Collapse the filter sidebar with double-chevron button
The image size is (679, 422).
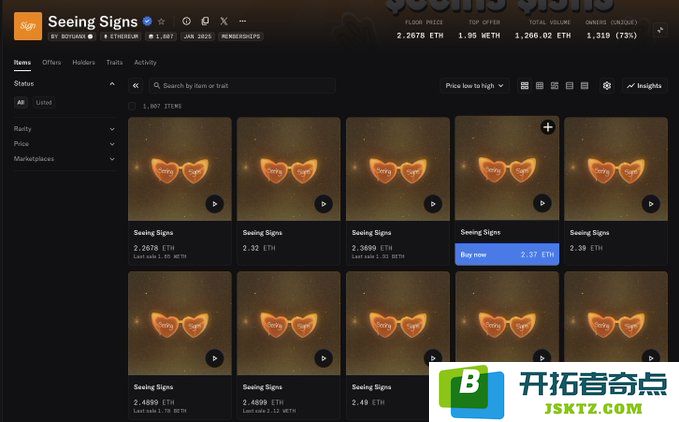point(136,86)
